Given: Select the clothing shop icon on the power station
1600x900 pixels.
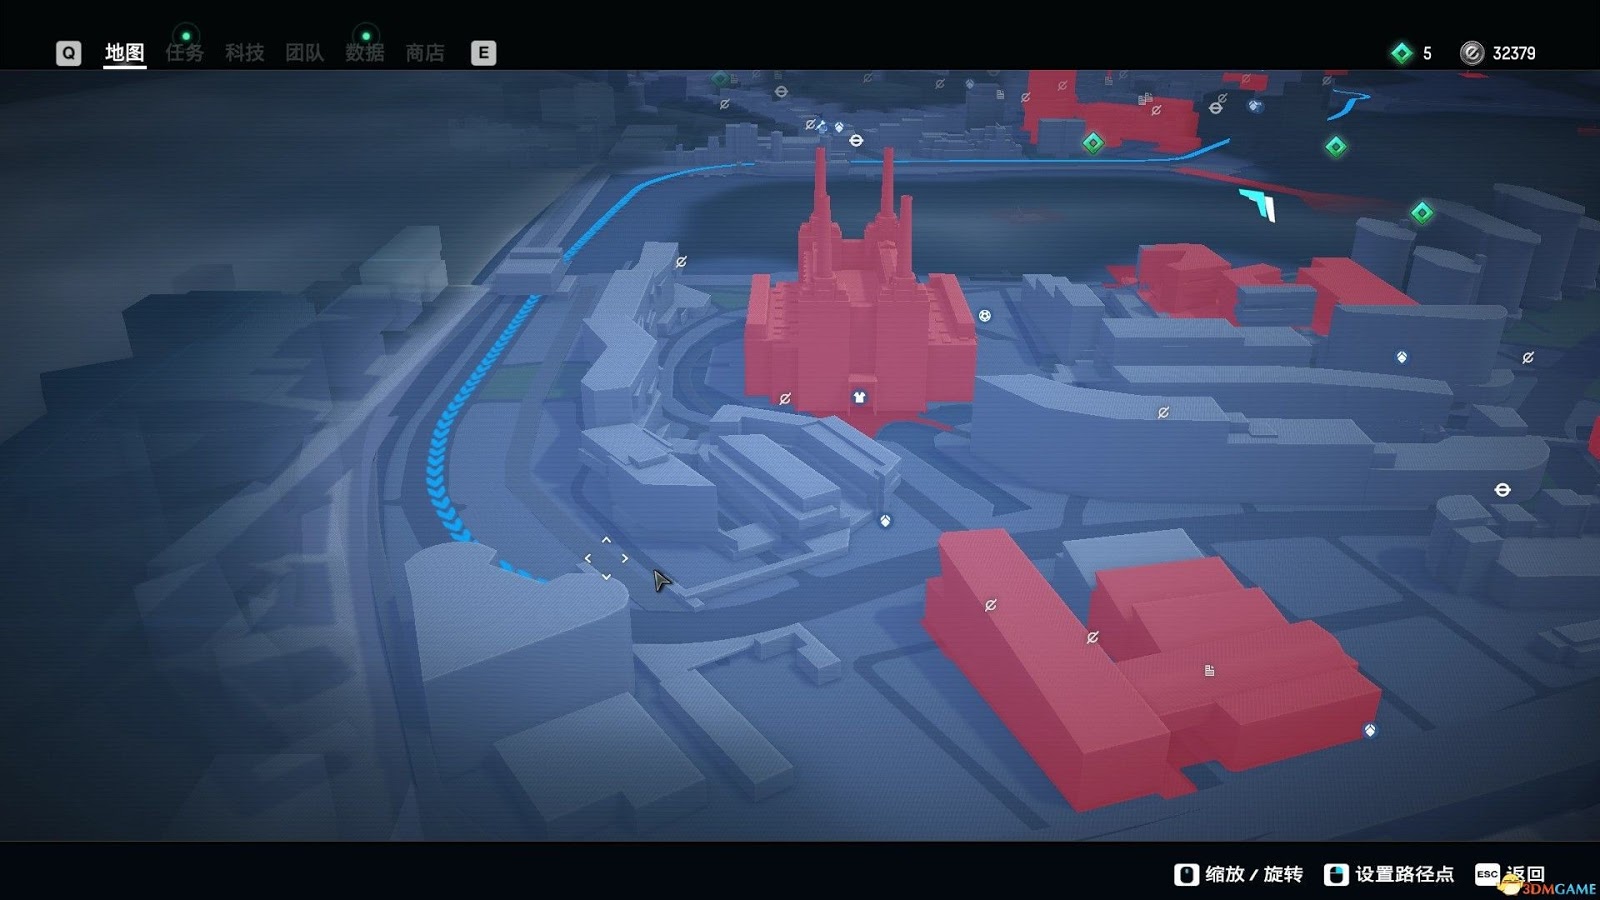Looking at the screenshot, I should 859,397.
